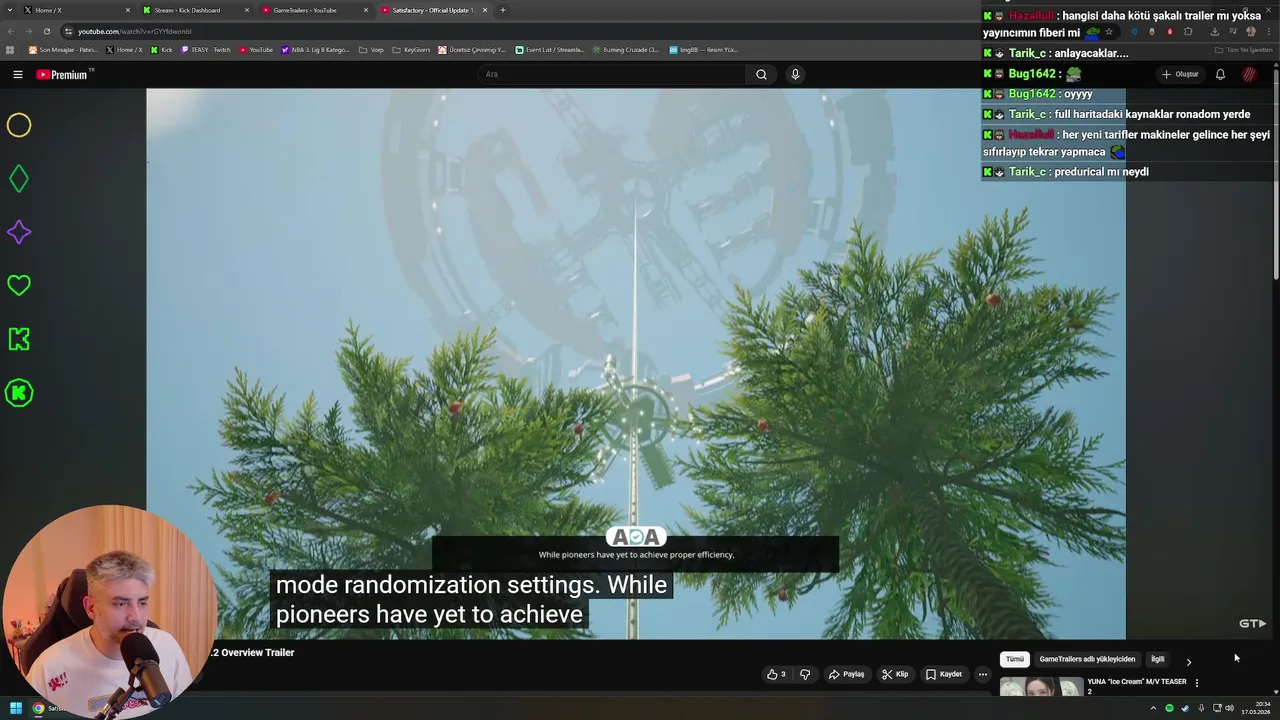Open YUNA Ice Cream teaser thumbnail
The image size is (1280, 720).
point(1041,687)
